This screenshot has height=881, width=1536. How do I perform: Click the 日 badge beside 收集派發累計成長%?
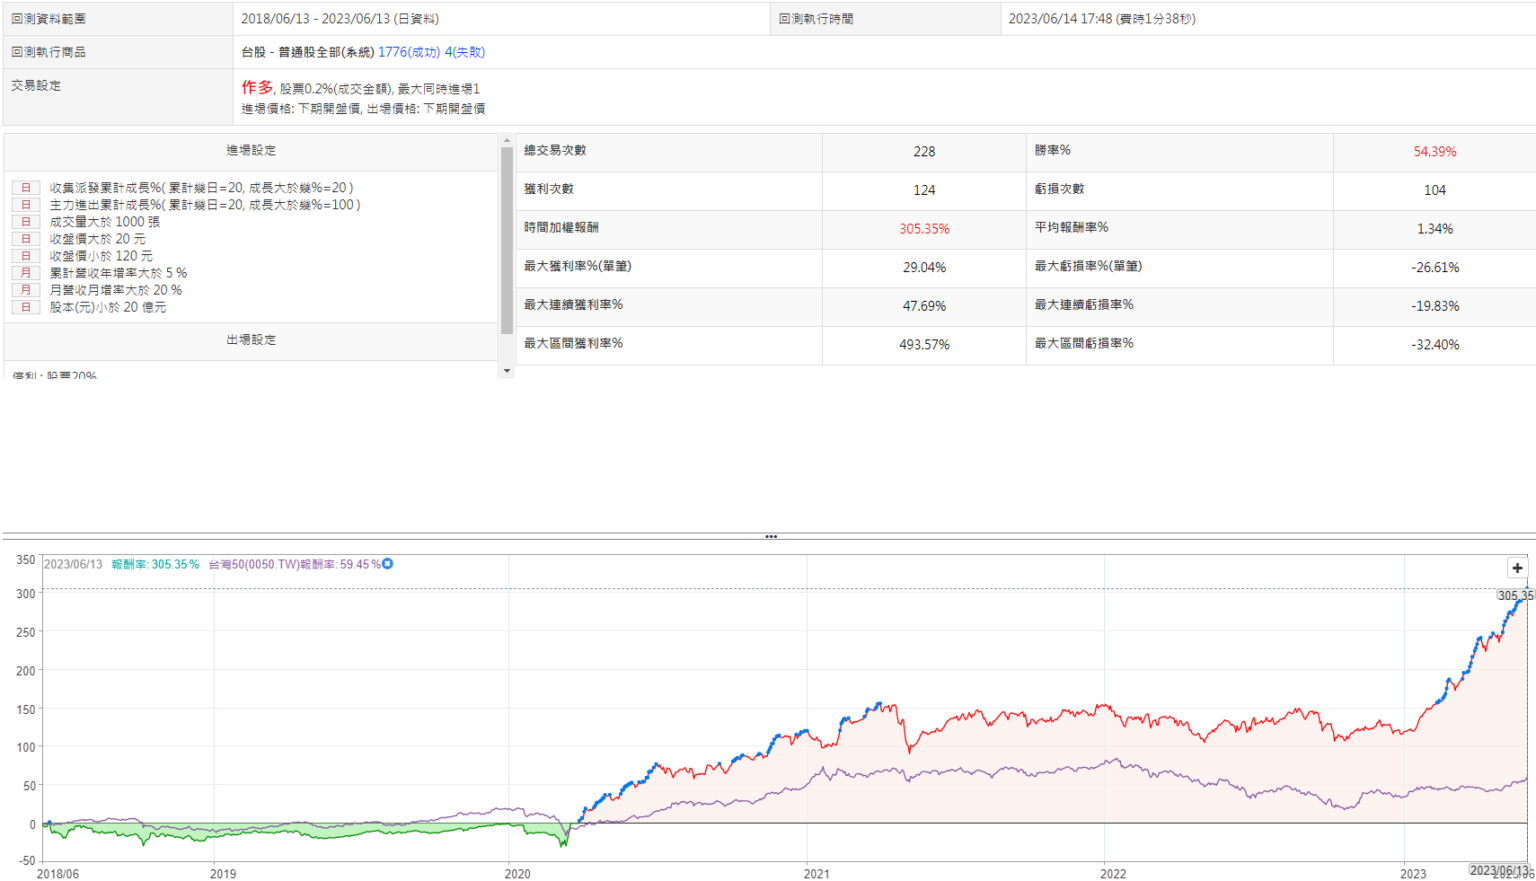[x=26, y=188]
